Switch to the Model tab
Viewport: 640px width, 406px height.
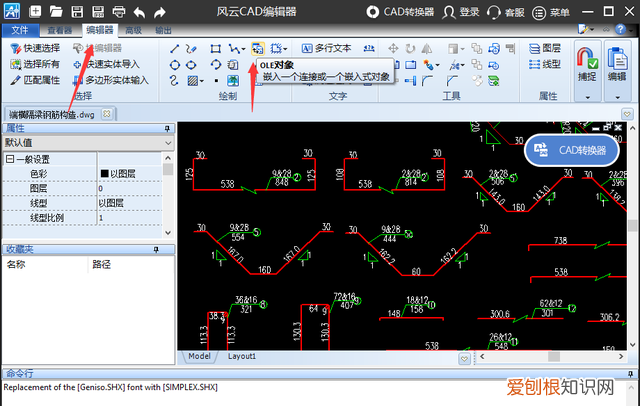(x=199, y=356)
